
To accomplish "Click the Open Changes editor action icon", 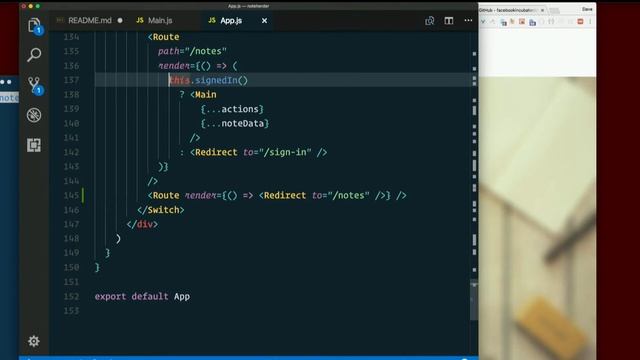I will pos(429,21).
